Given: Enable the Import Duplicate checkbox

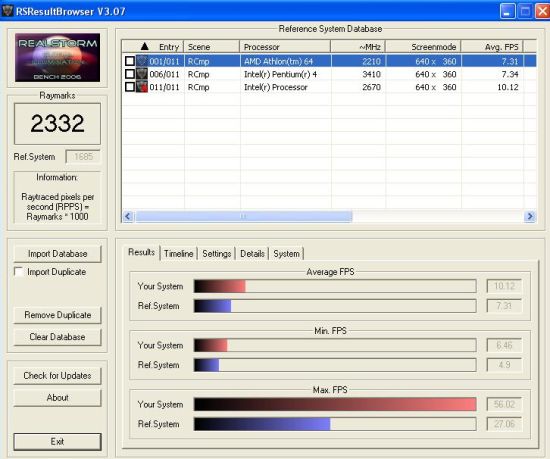Looking at the screenshot, I should click(19, 272).
